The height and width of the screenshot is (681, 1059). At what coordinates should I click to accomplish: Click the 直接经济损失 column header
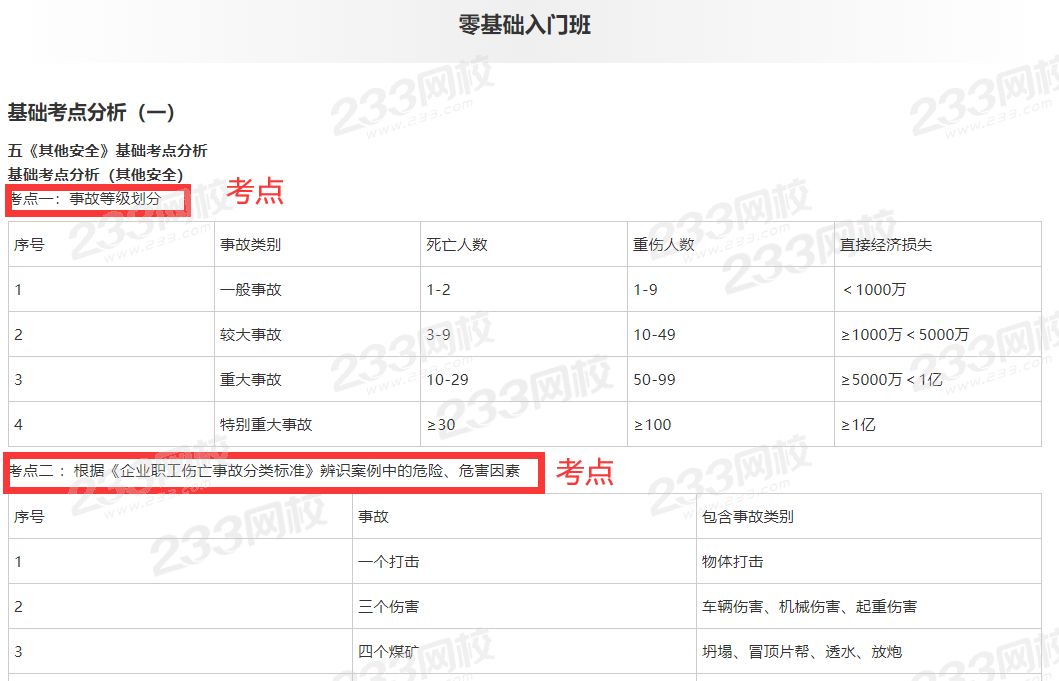pos(886,244)
